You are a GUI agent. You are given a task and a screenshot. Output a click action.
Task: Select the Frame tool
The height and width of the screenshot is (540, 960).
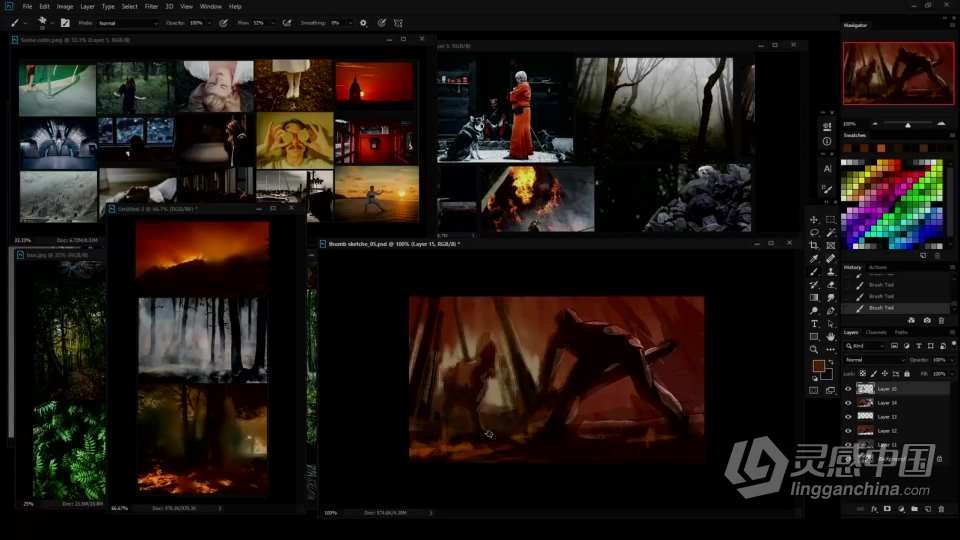point(830,246)
